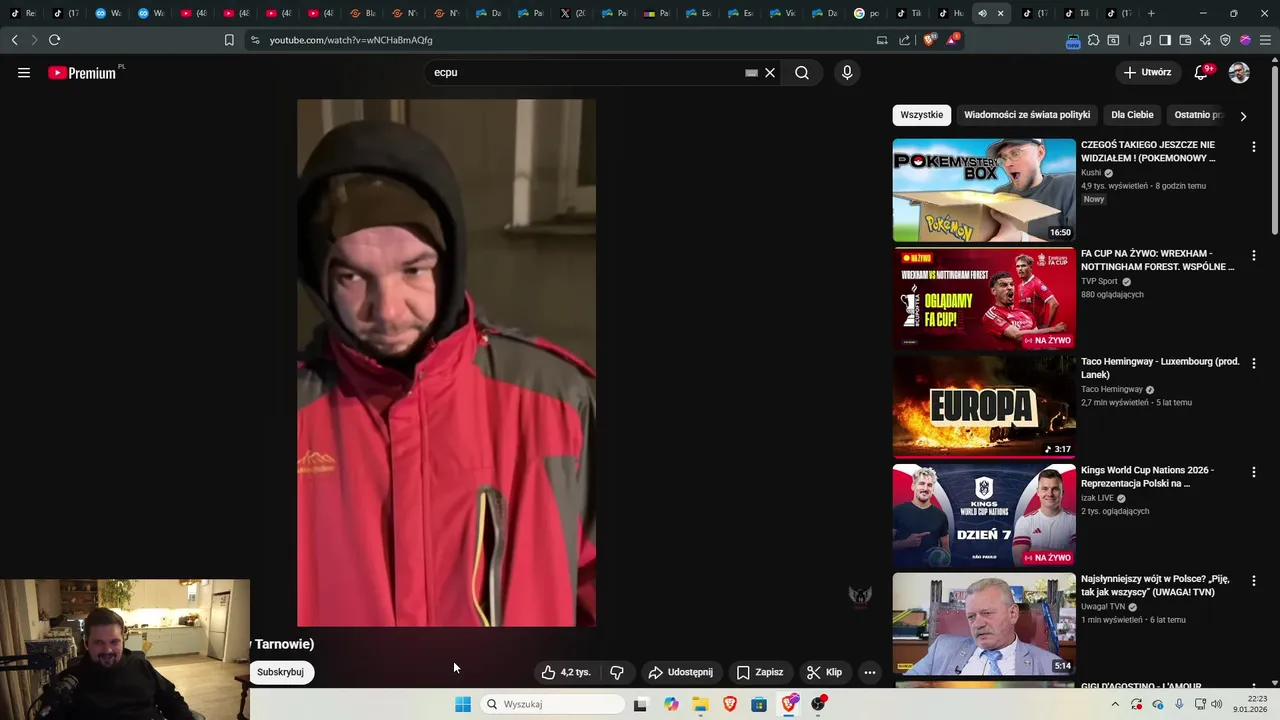This screenshot has height=720, width=1280.
Task: Open Pokemystery Box video thumbnail
Action: [x=984, y=190]
